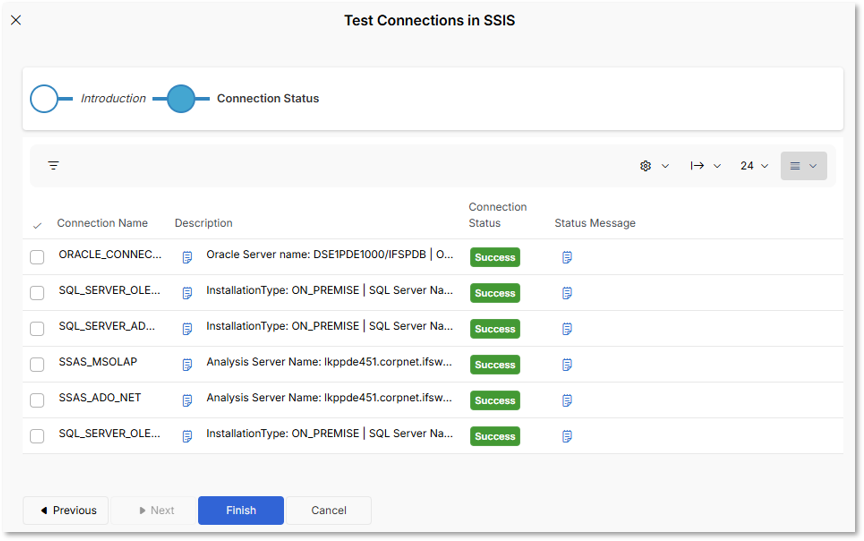View status message icon for SQL_SERVER_AD... row
864x541 pixels.
tap(567, 329)
